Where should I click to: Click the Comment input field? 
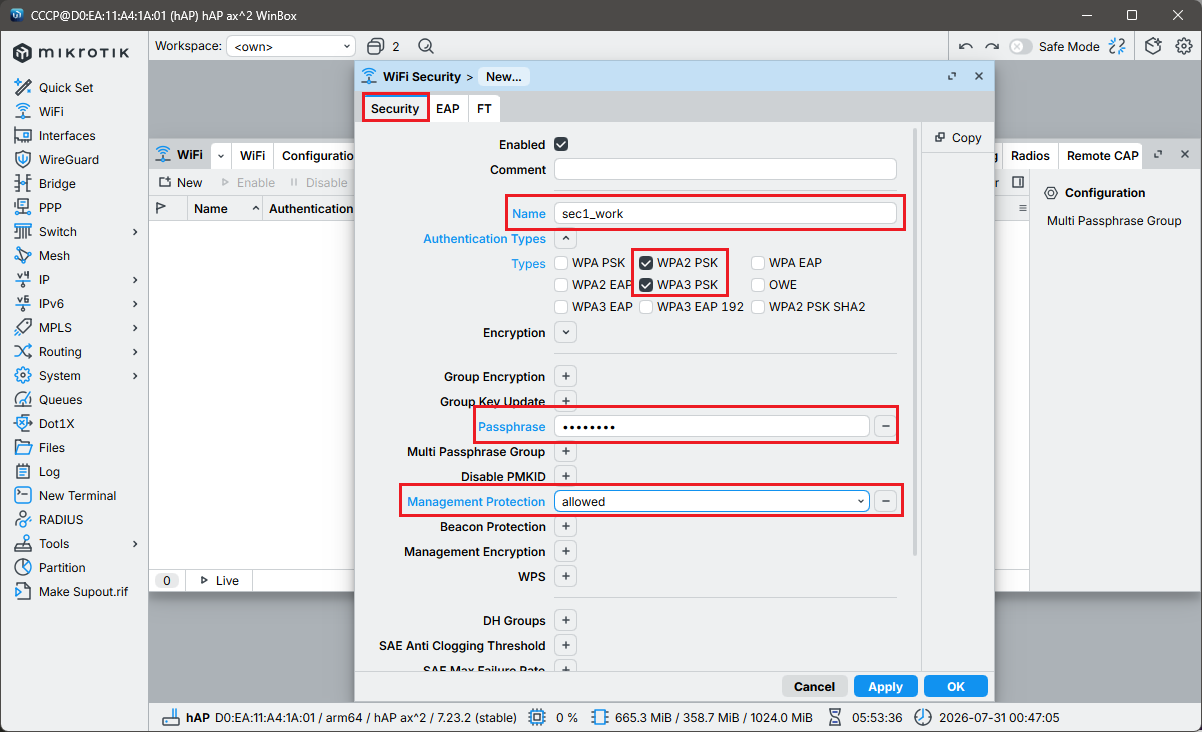725,169
